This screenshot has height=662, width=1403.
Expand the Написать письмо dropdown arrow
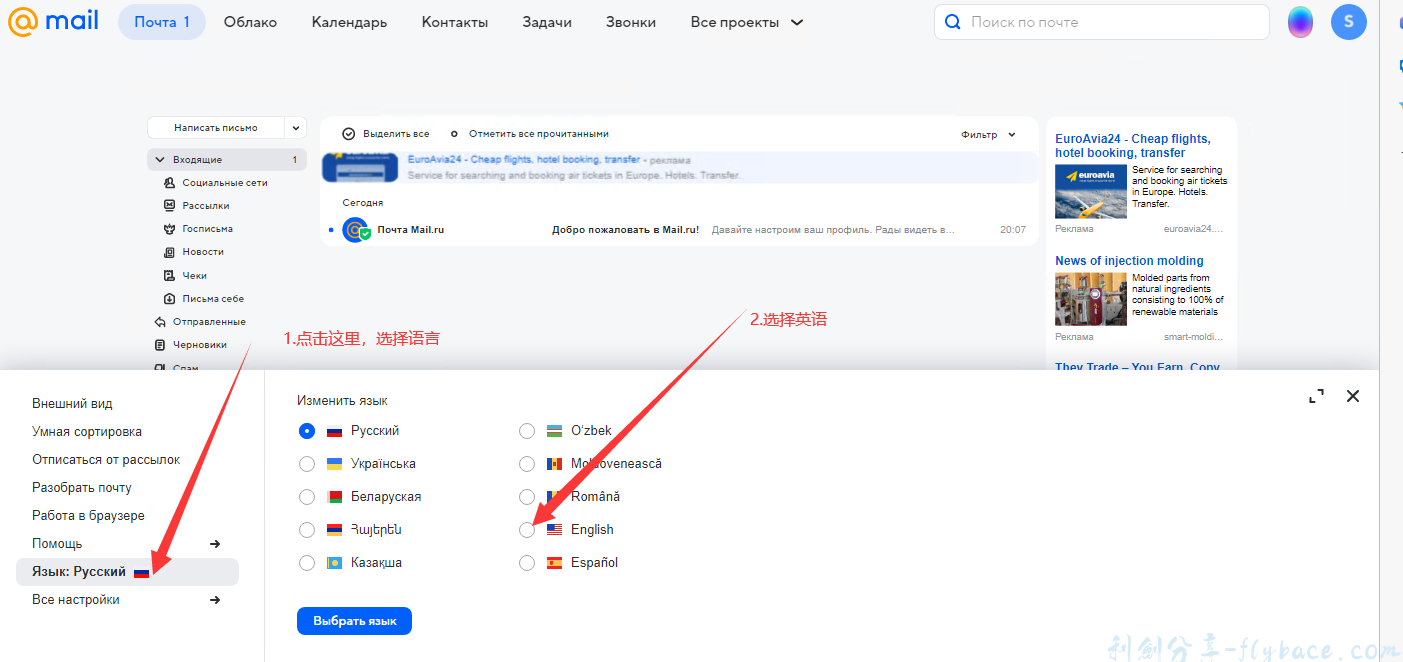coord(296,128)
